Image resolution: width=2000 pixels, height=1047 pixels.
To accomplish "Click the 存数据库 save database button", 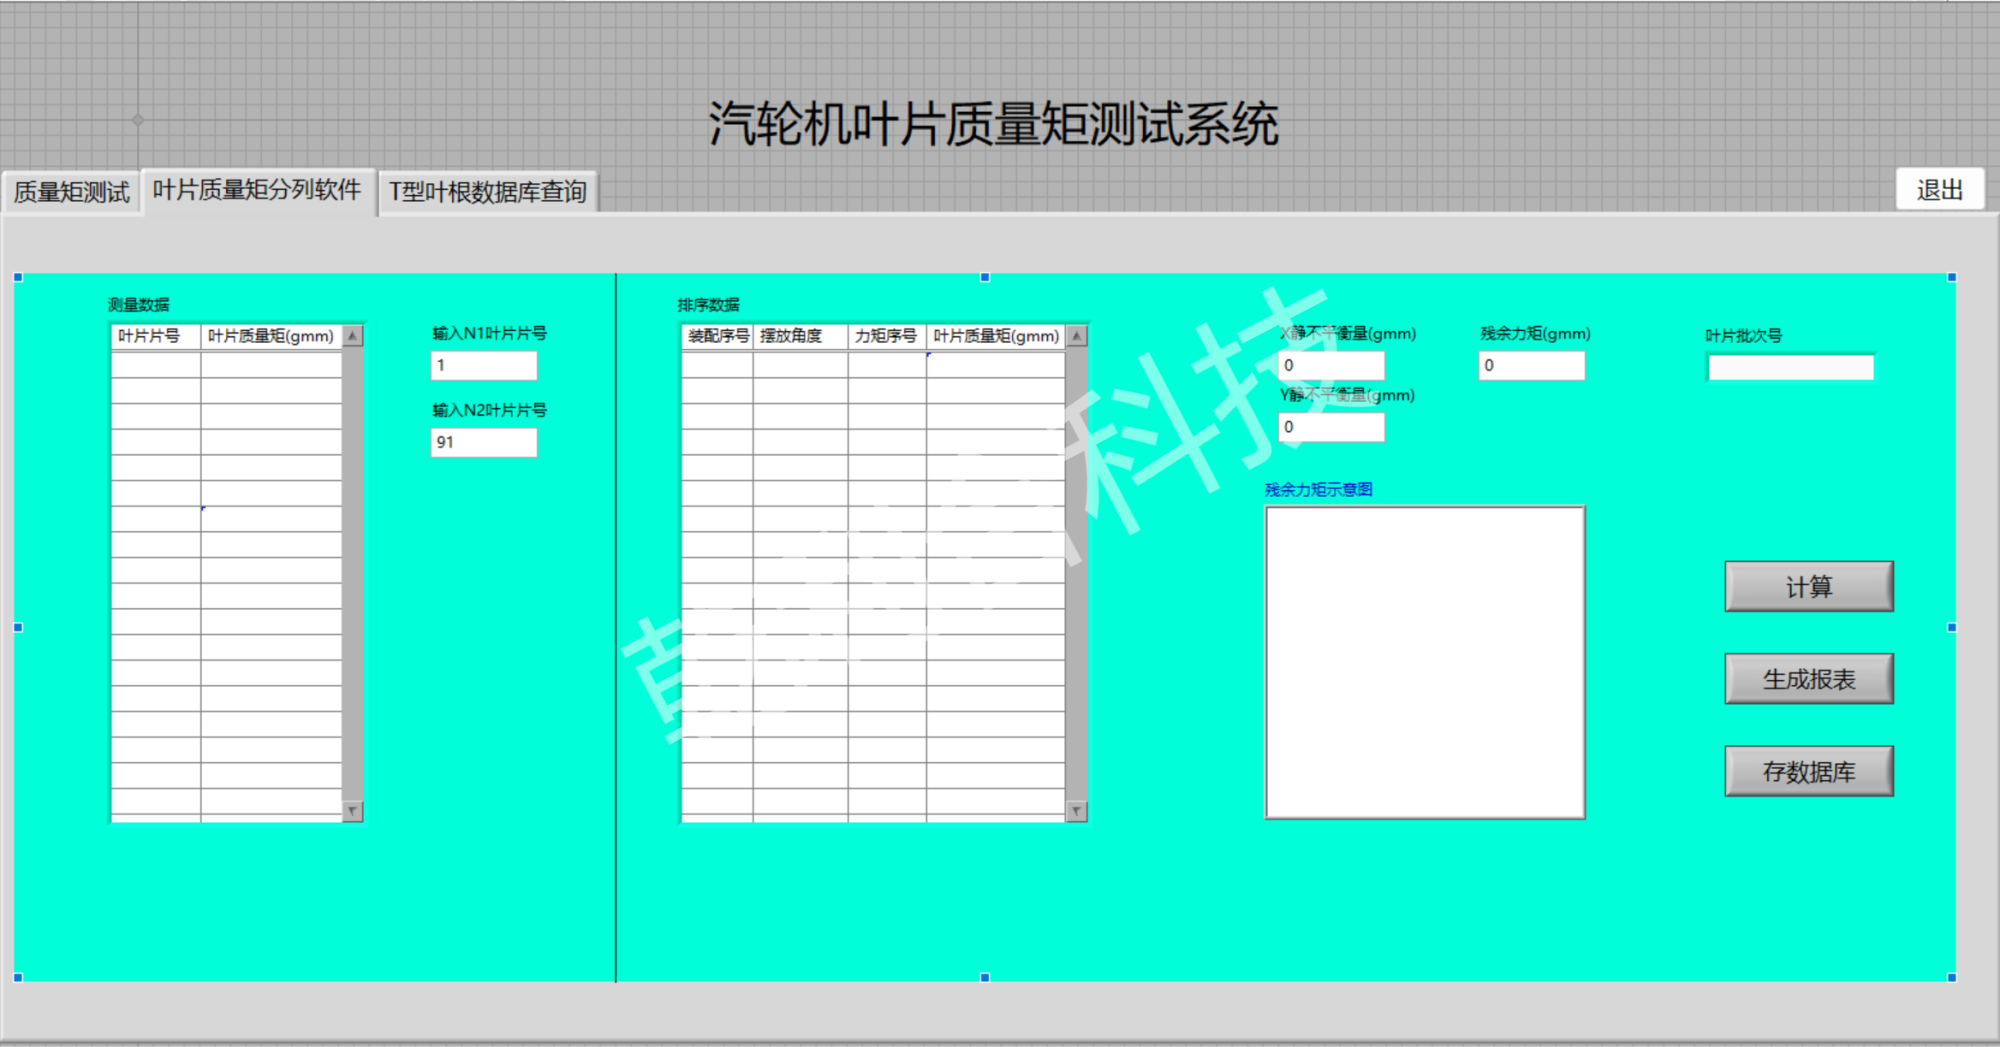I will click(x=1808, y=771).
